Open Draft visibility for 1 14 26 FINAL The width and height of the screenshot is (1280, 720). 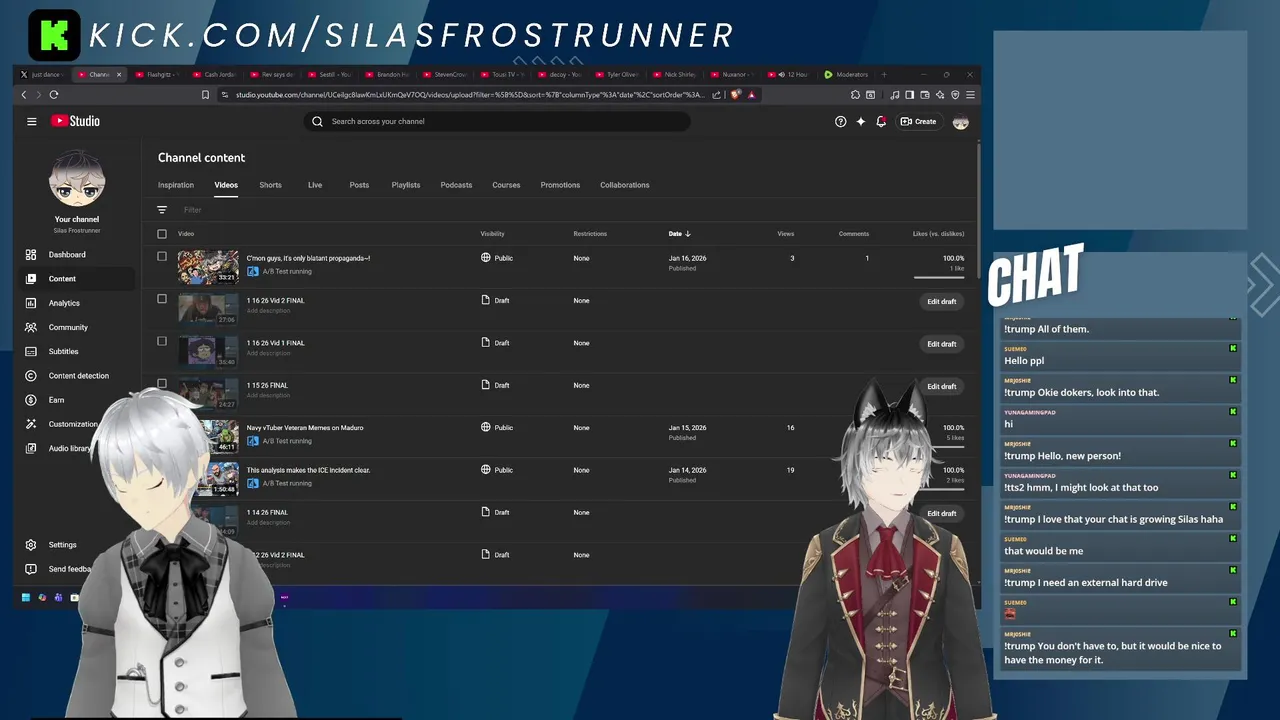point(495,512)
